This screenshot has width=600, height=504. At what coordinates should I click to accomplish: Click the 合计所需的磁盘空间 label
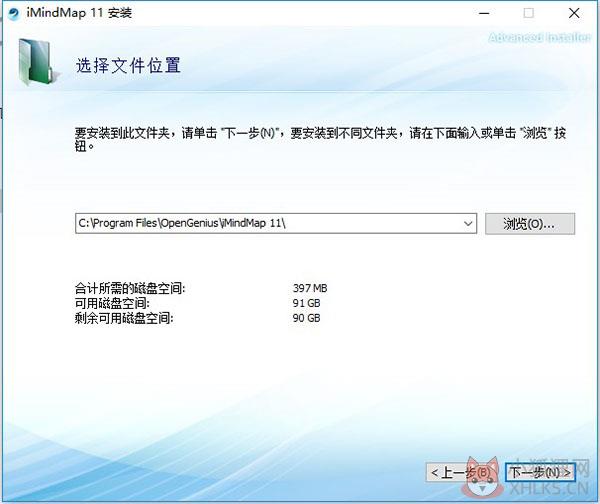tap(130, 288)
